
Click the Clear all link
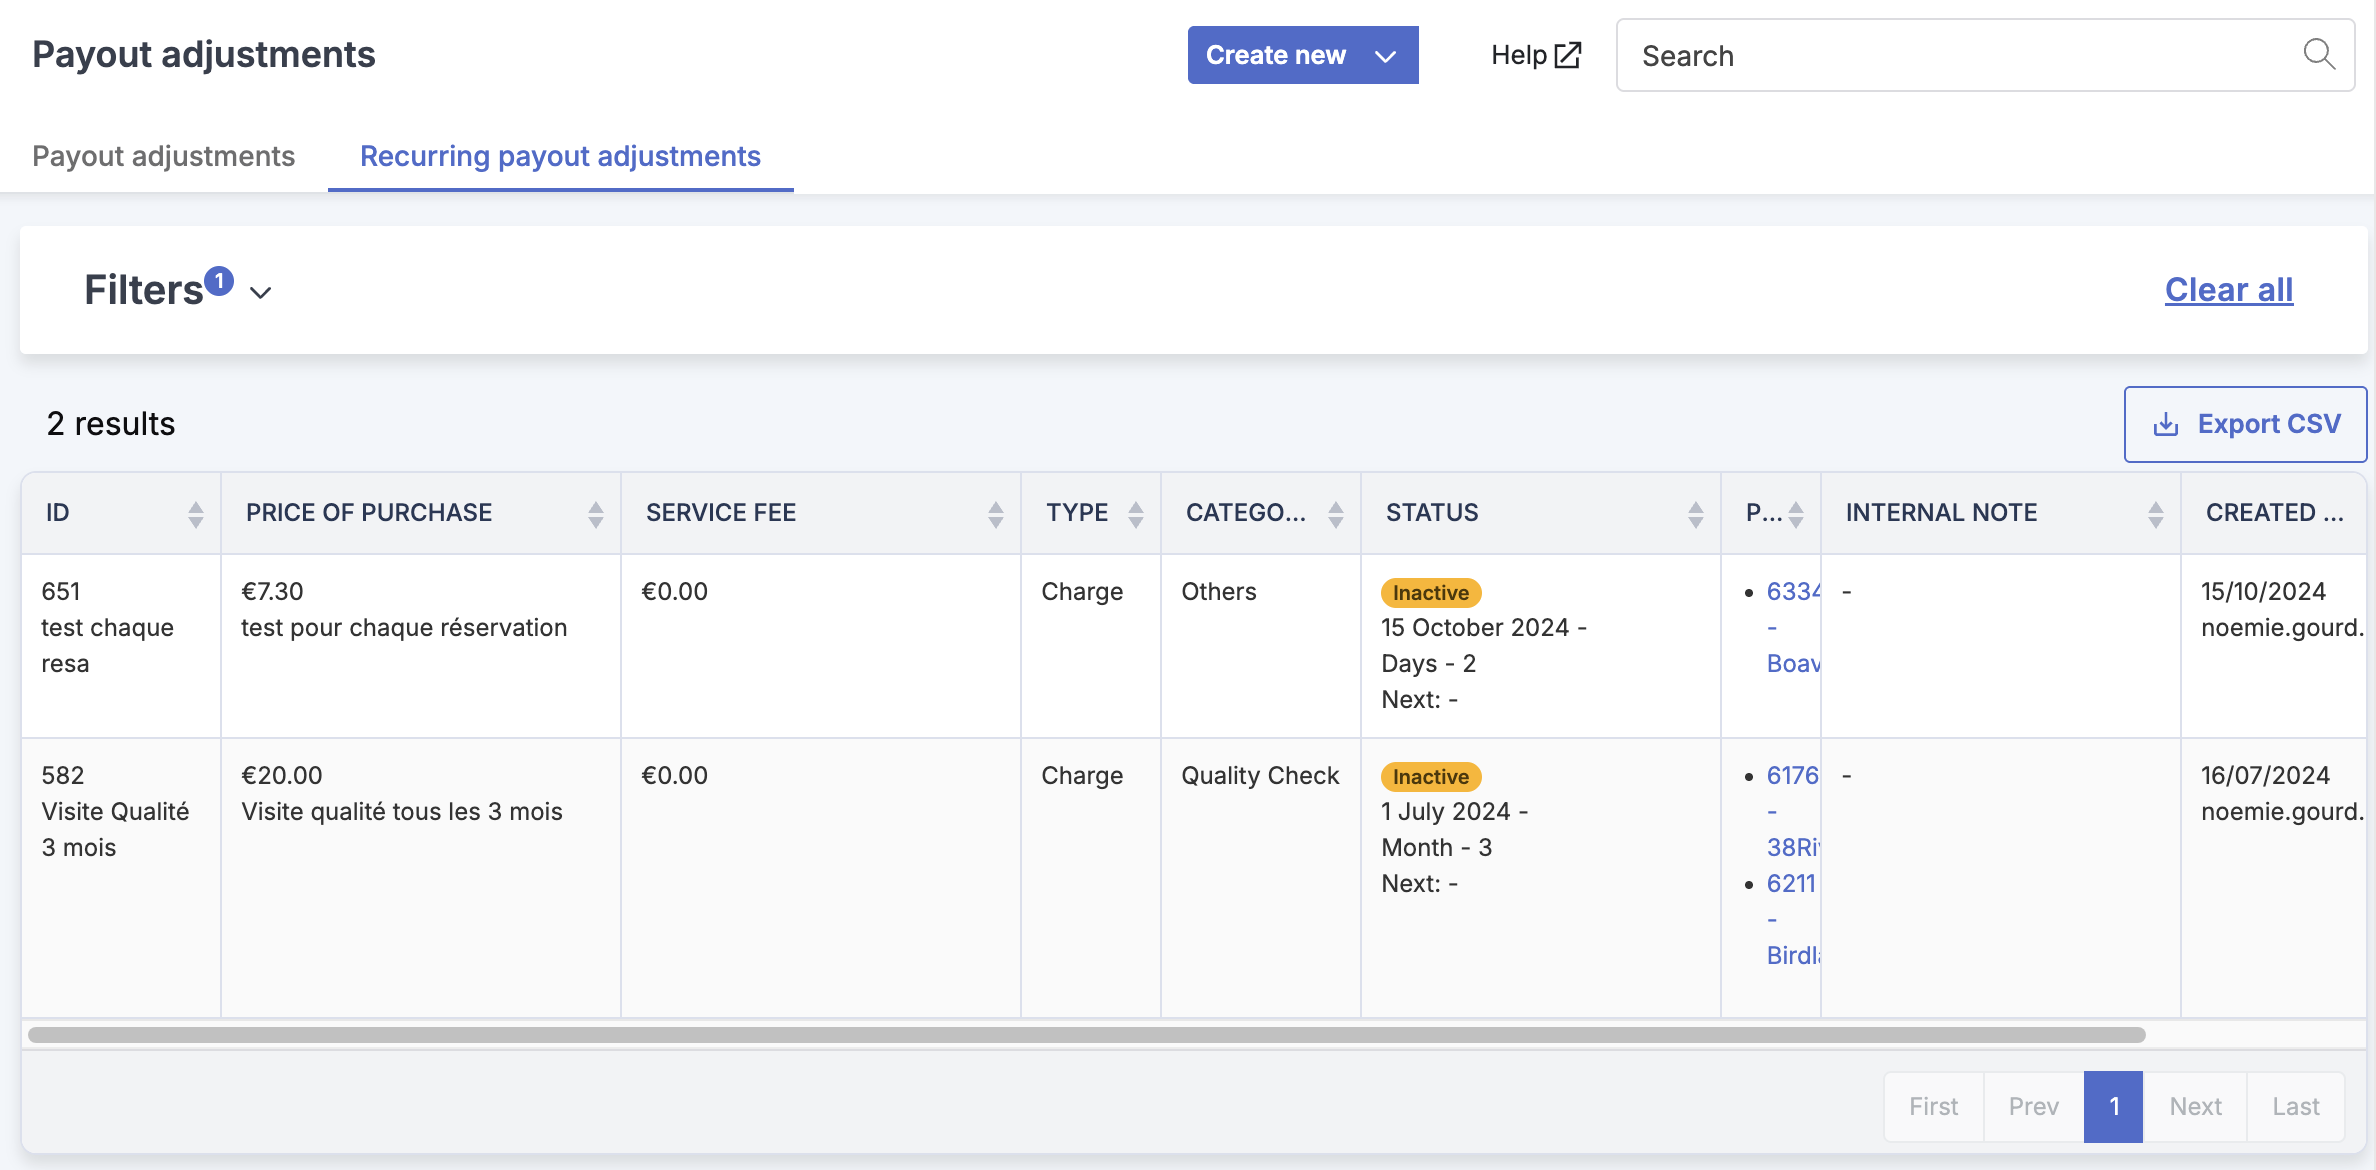pyautogui.click(x=2229, y=290)
